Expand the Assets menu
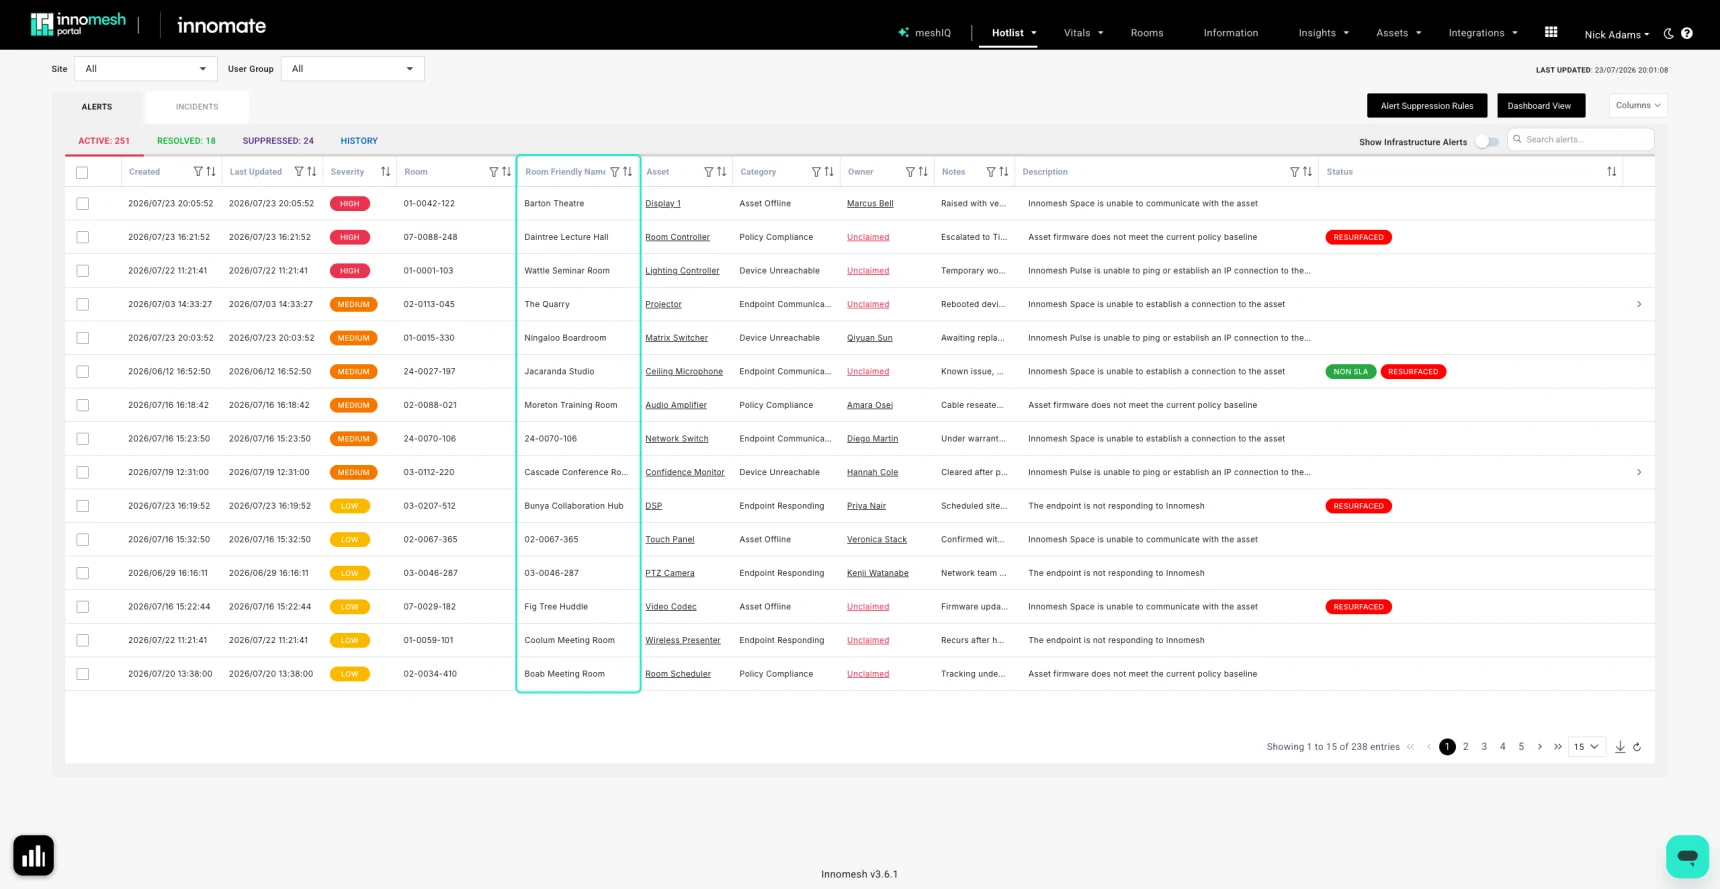 coord(1398,33)
